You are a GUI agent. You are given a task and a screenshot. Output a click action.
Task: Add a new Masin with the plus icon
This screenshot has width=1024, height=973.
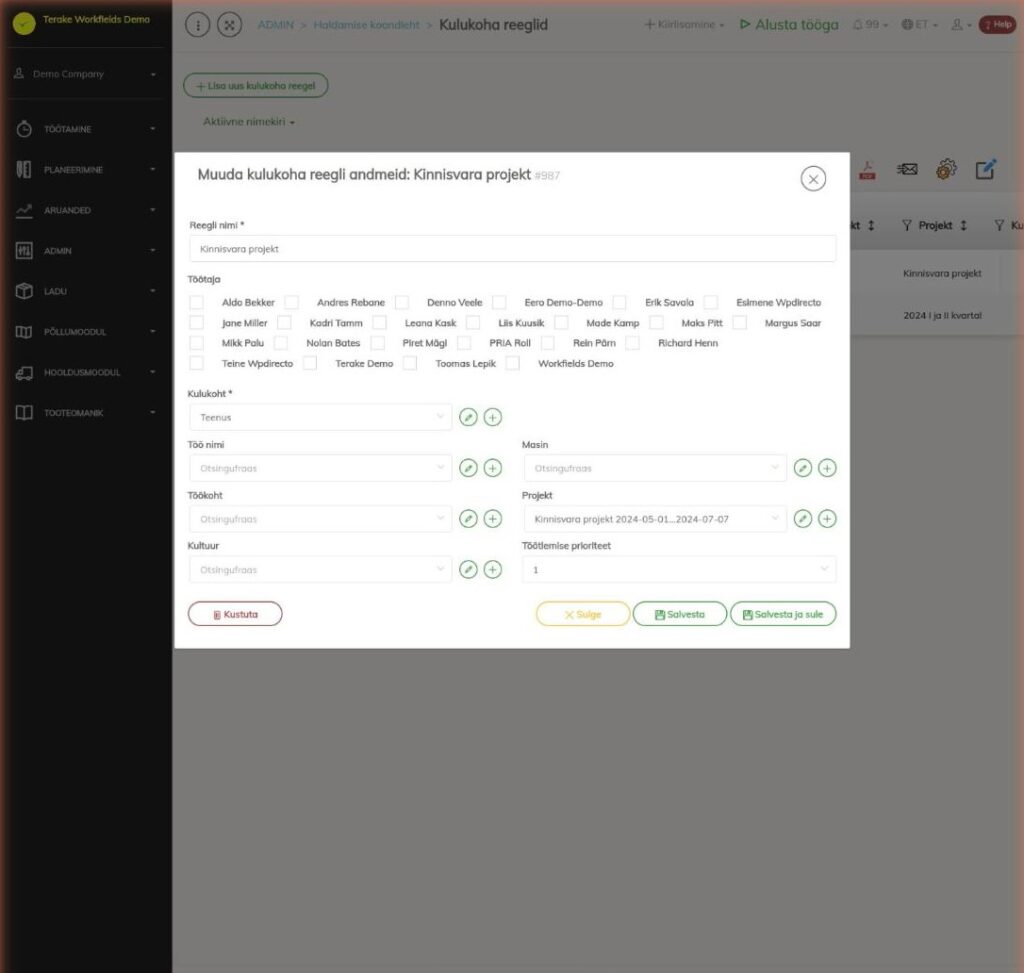point(827,468)
